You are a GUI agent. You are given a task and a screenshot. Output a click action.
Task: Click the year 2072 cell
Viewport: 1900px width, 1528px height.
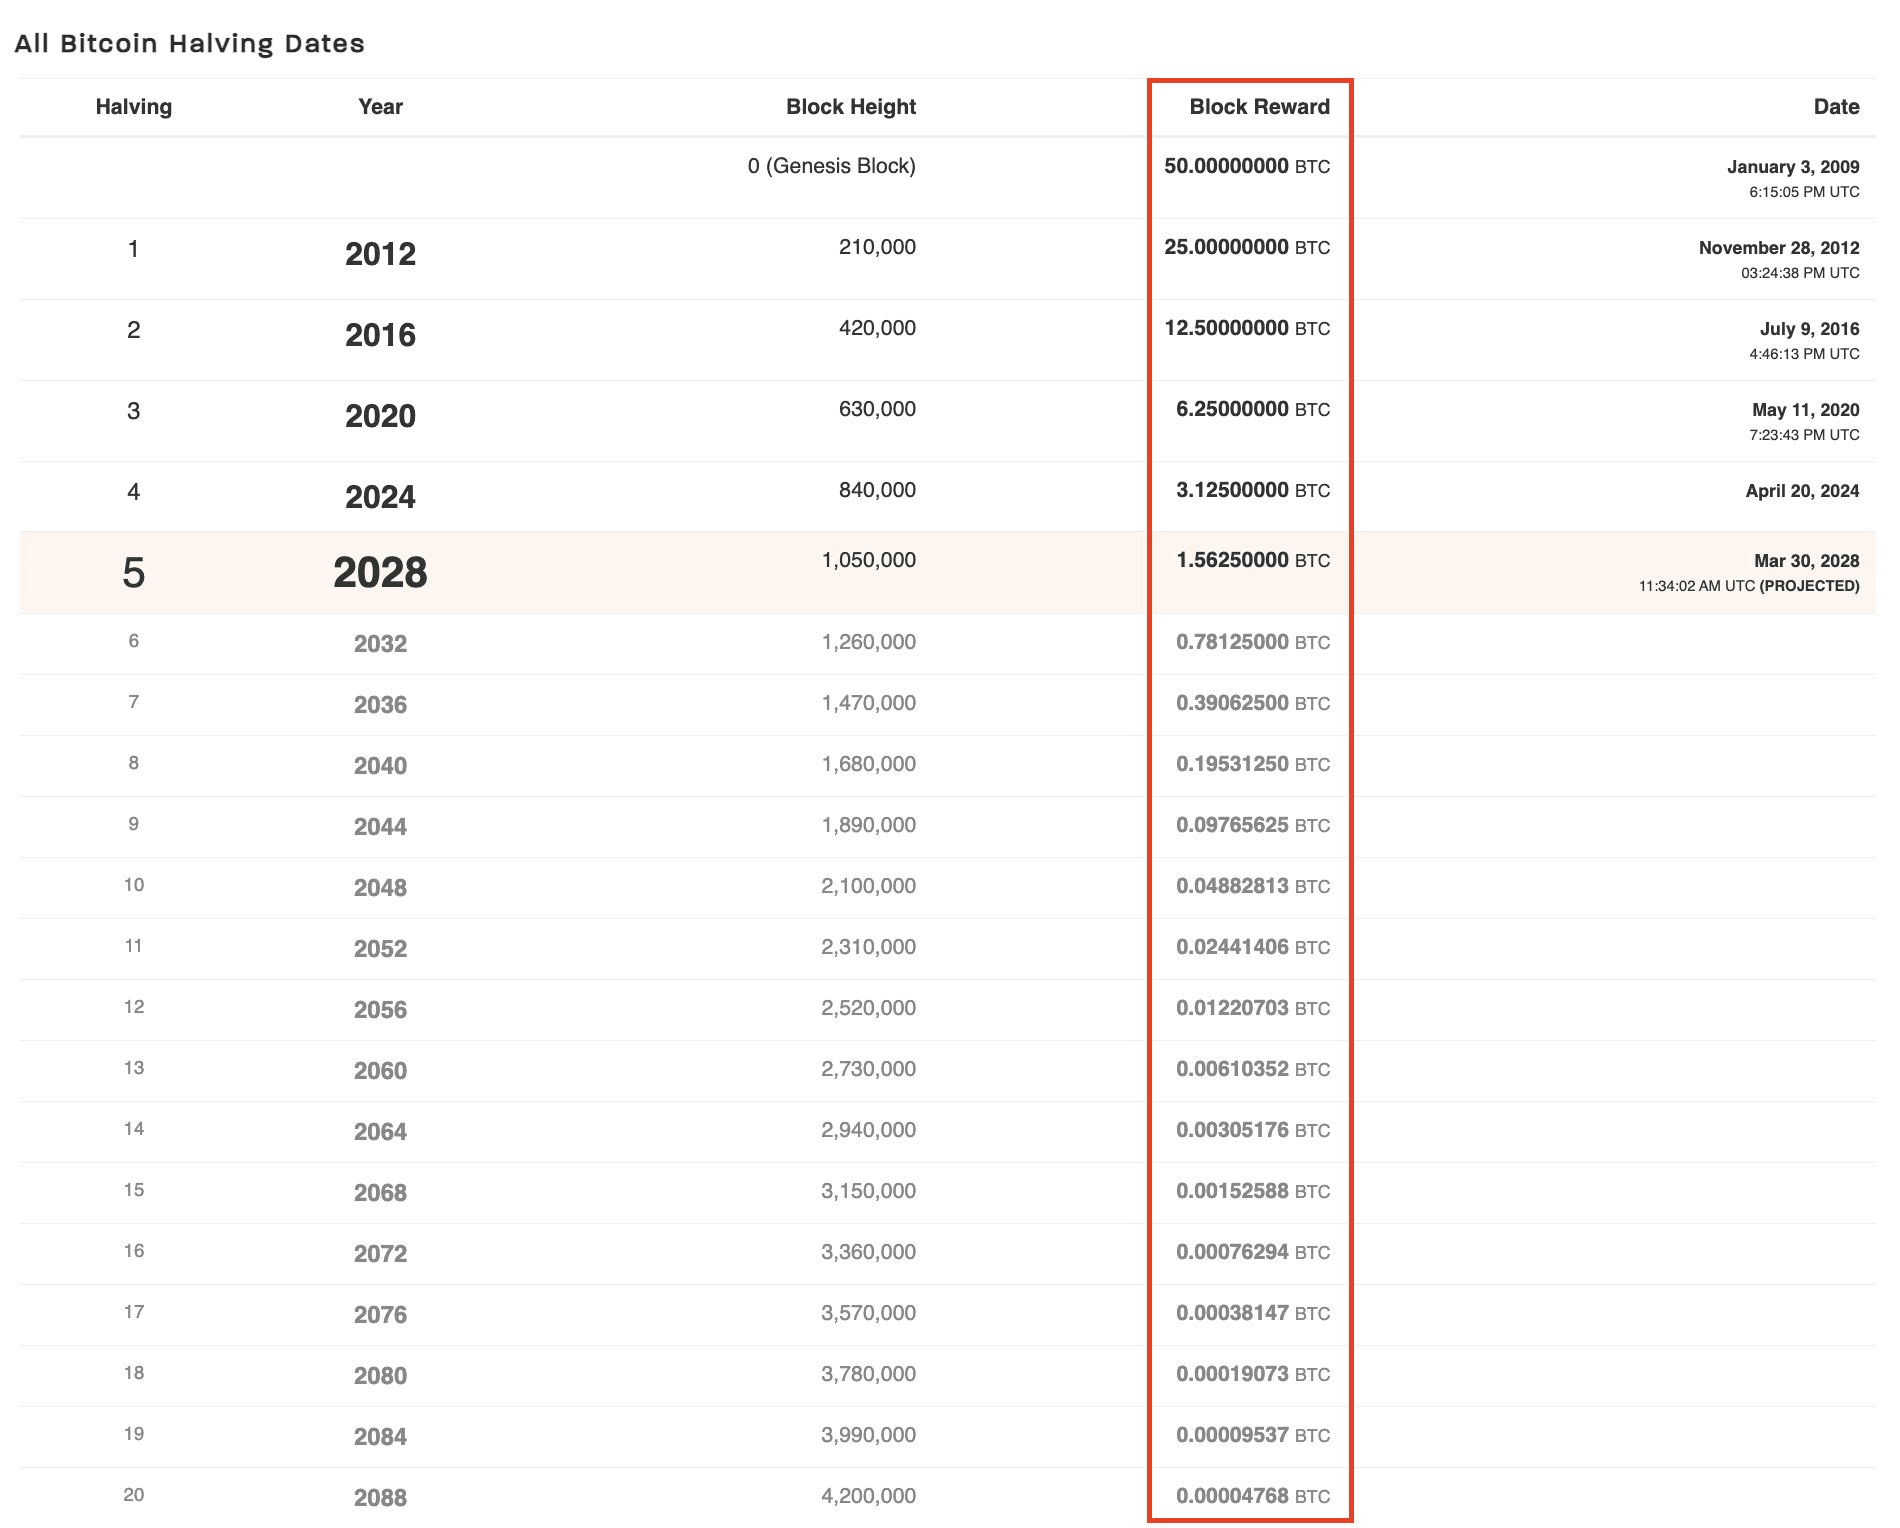380,1254
